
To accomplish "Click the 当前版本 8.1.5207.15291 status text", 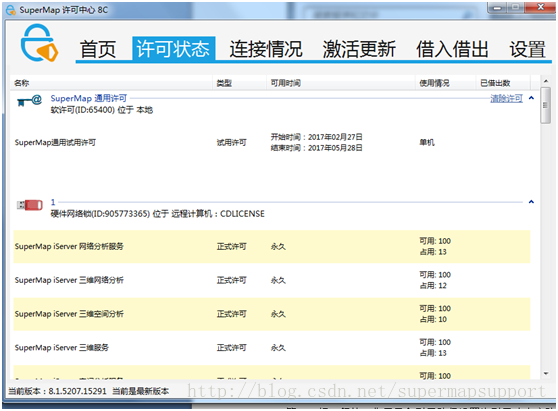I will [x=57, y=391].
